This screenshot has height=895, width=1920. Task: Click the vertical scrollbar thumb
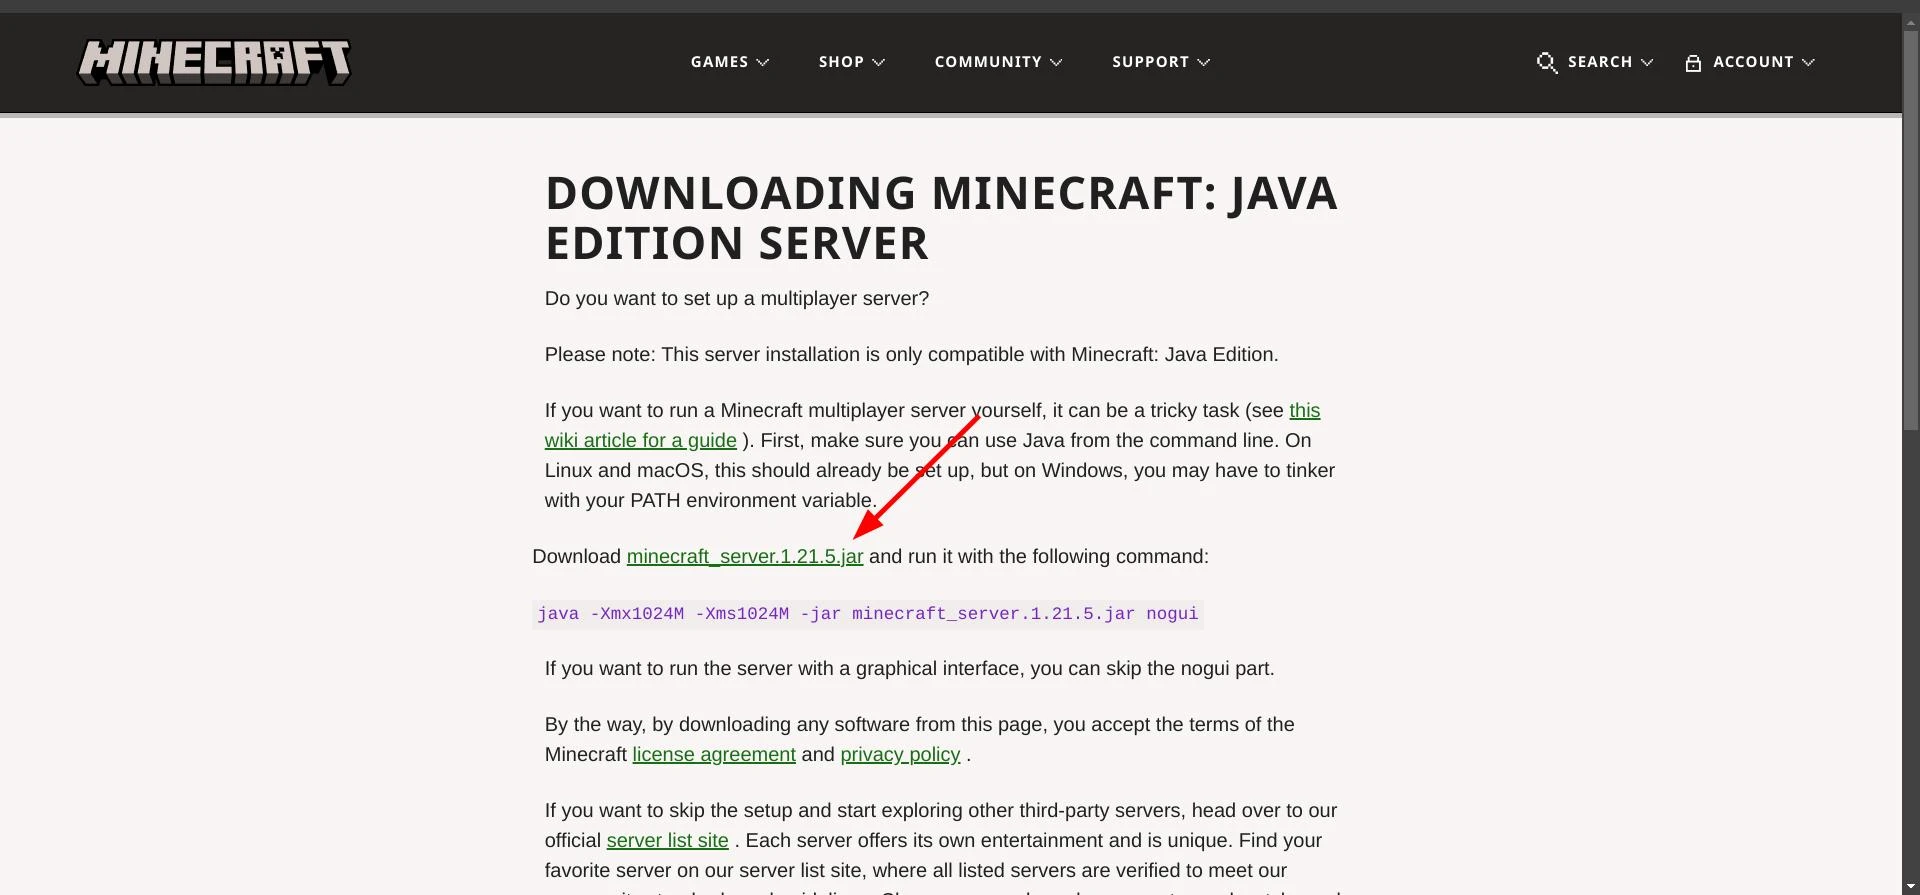coord(1910,230)
